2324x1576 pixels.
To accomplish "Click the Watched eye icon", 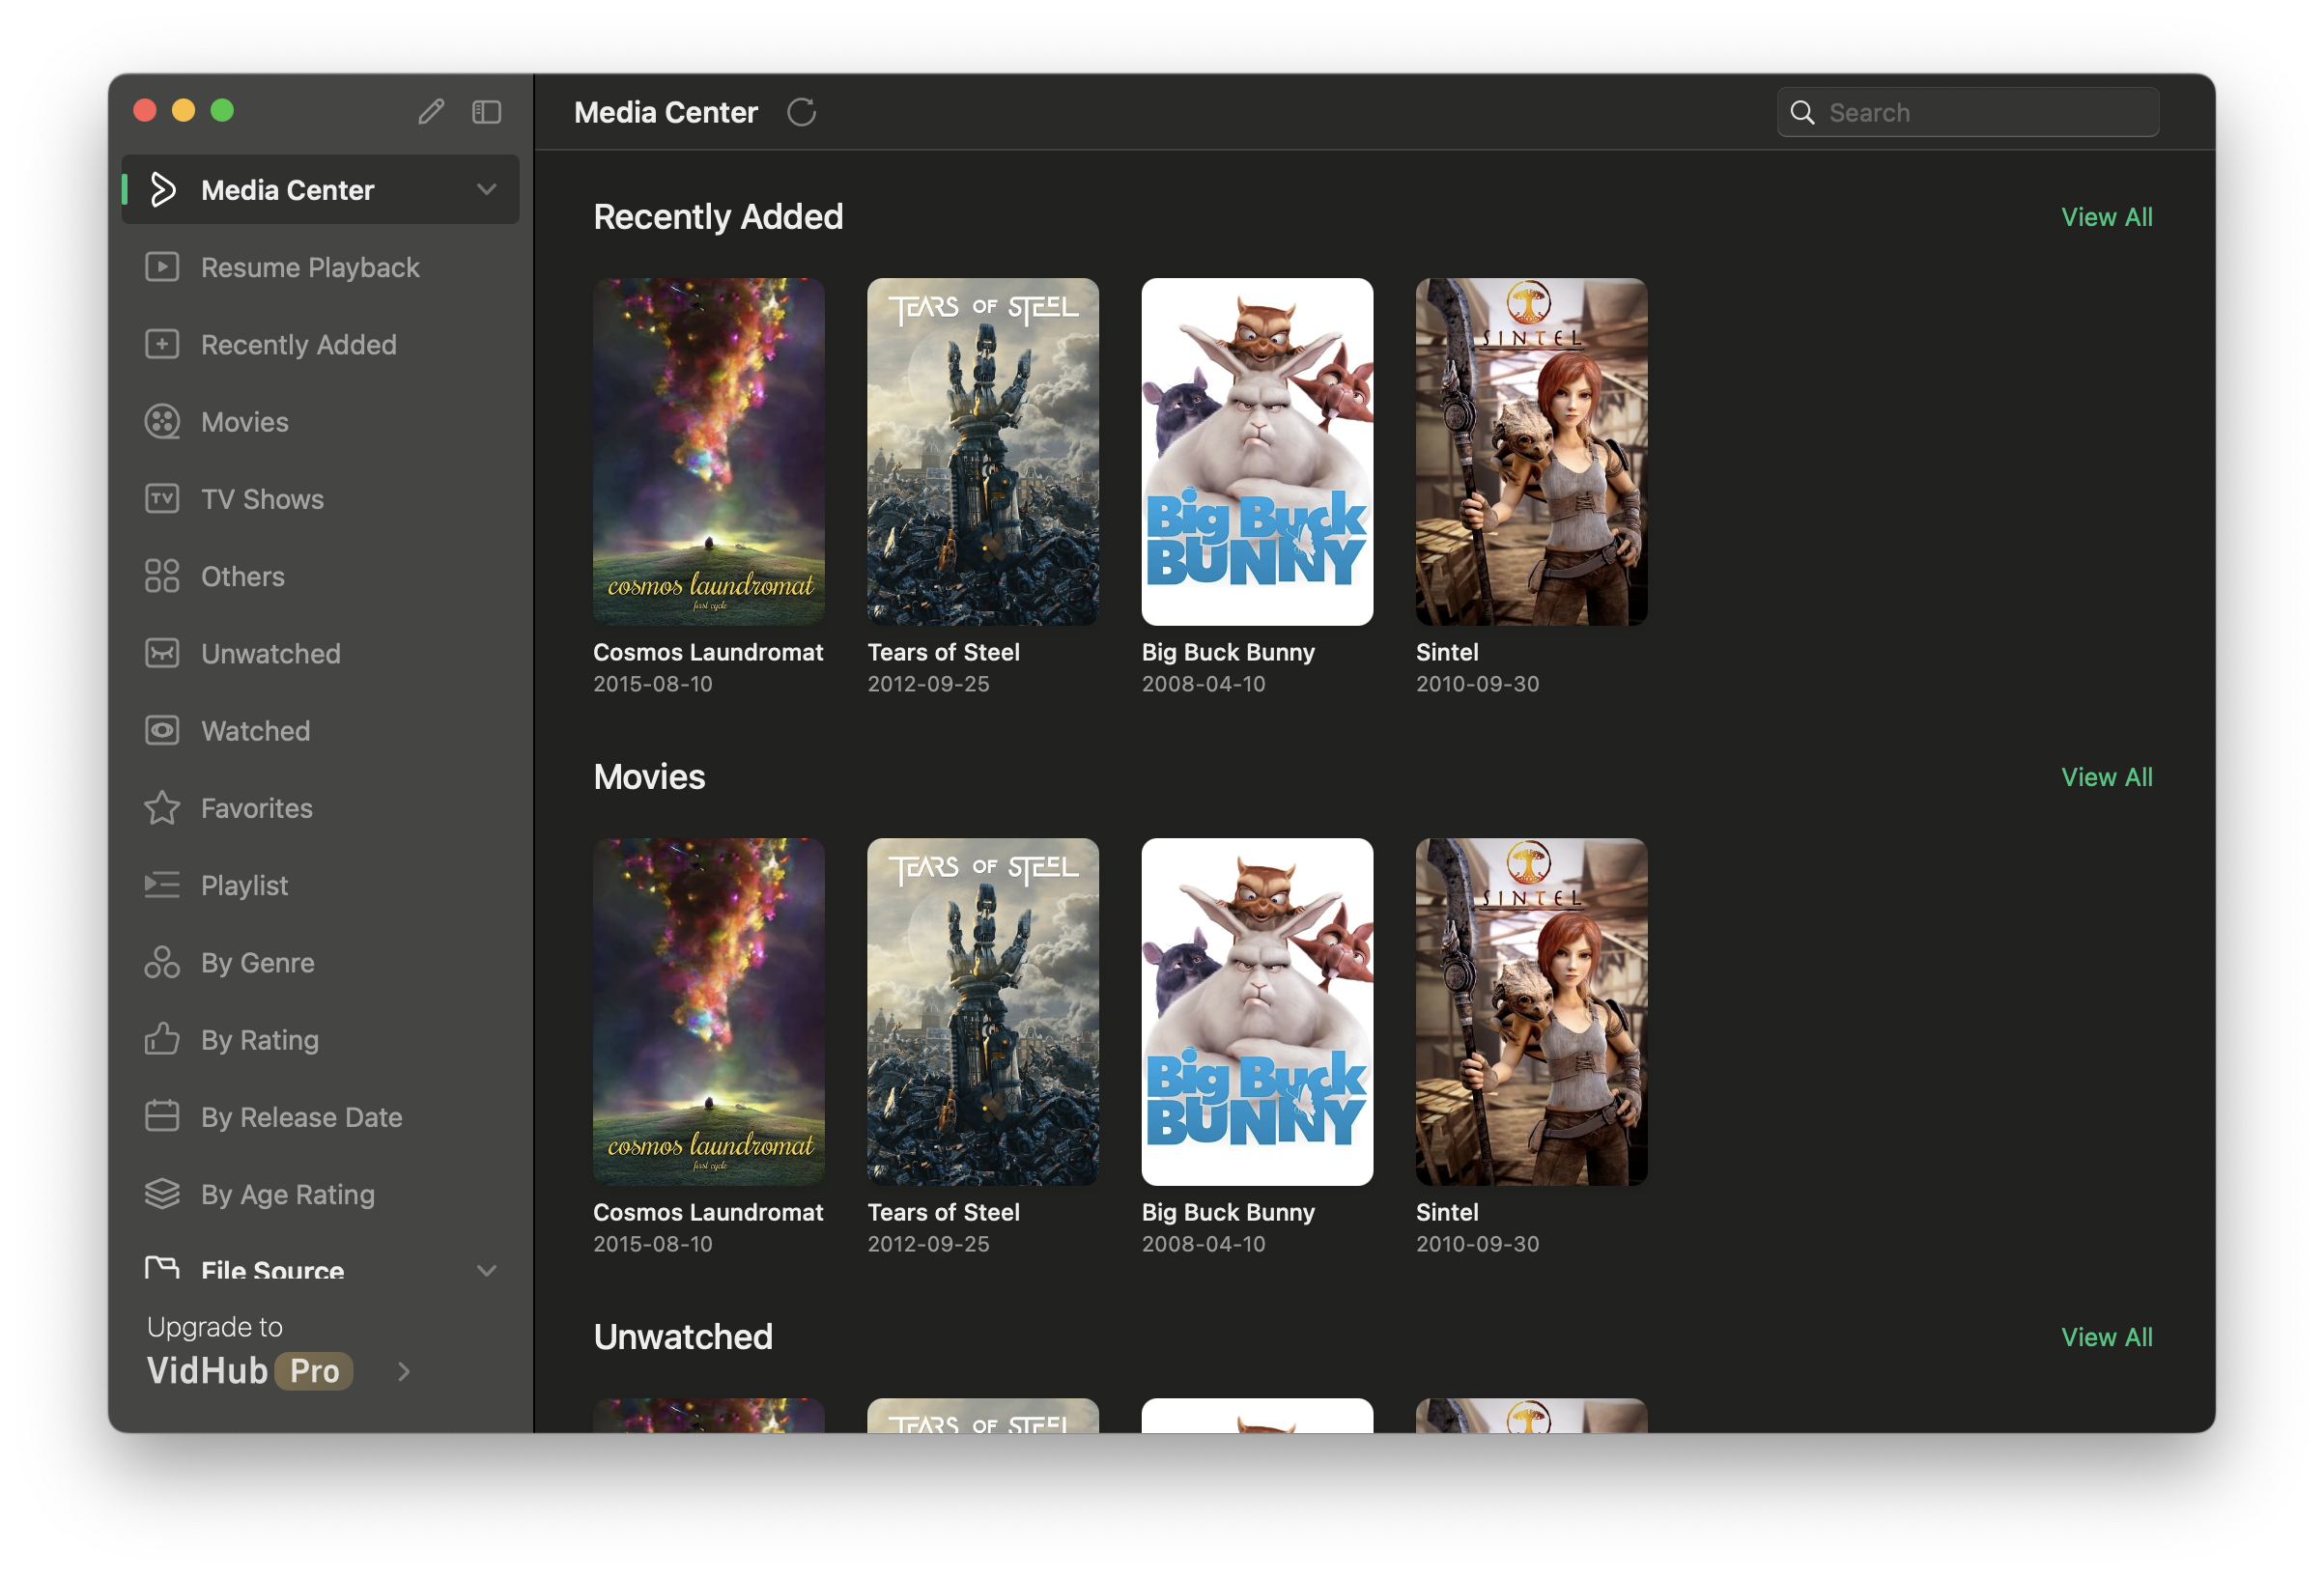I will 162,730.
